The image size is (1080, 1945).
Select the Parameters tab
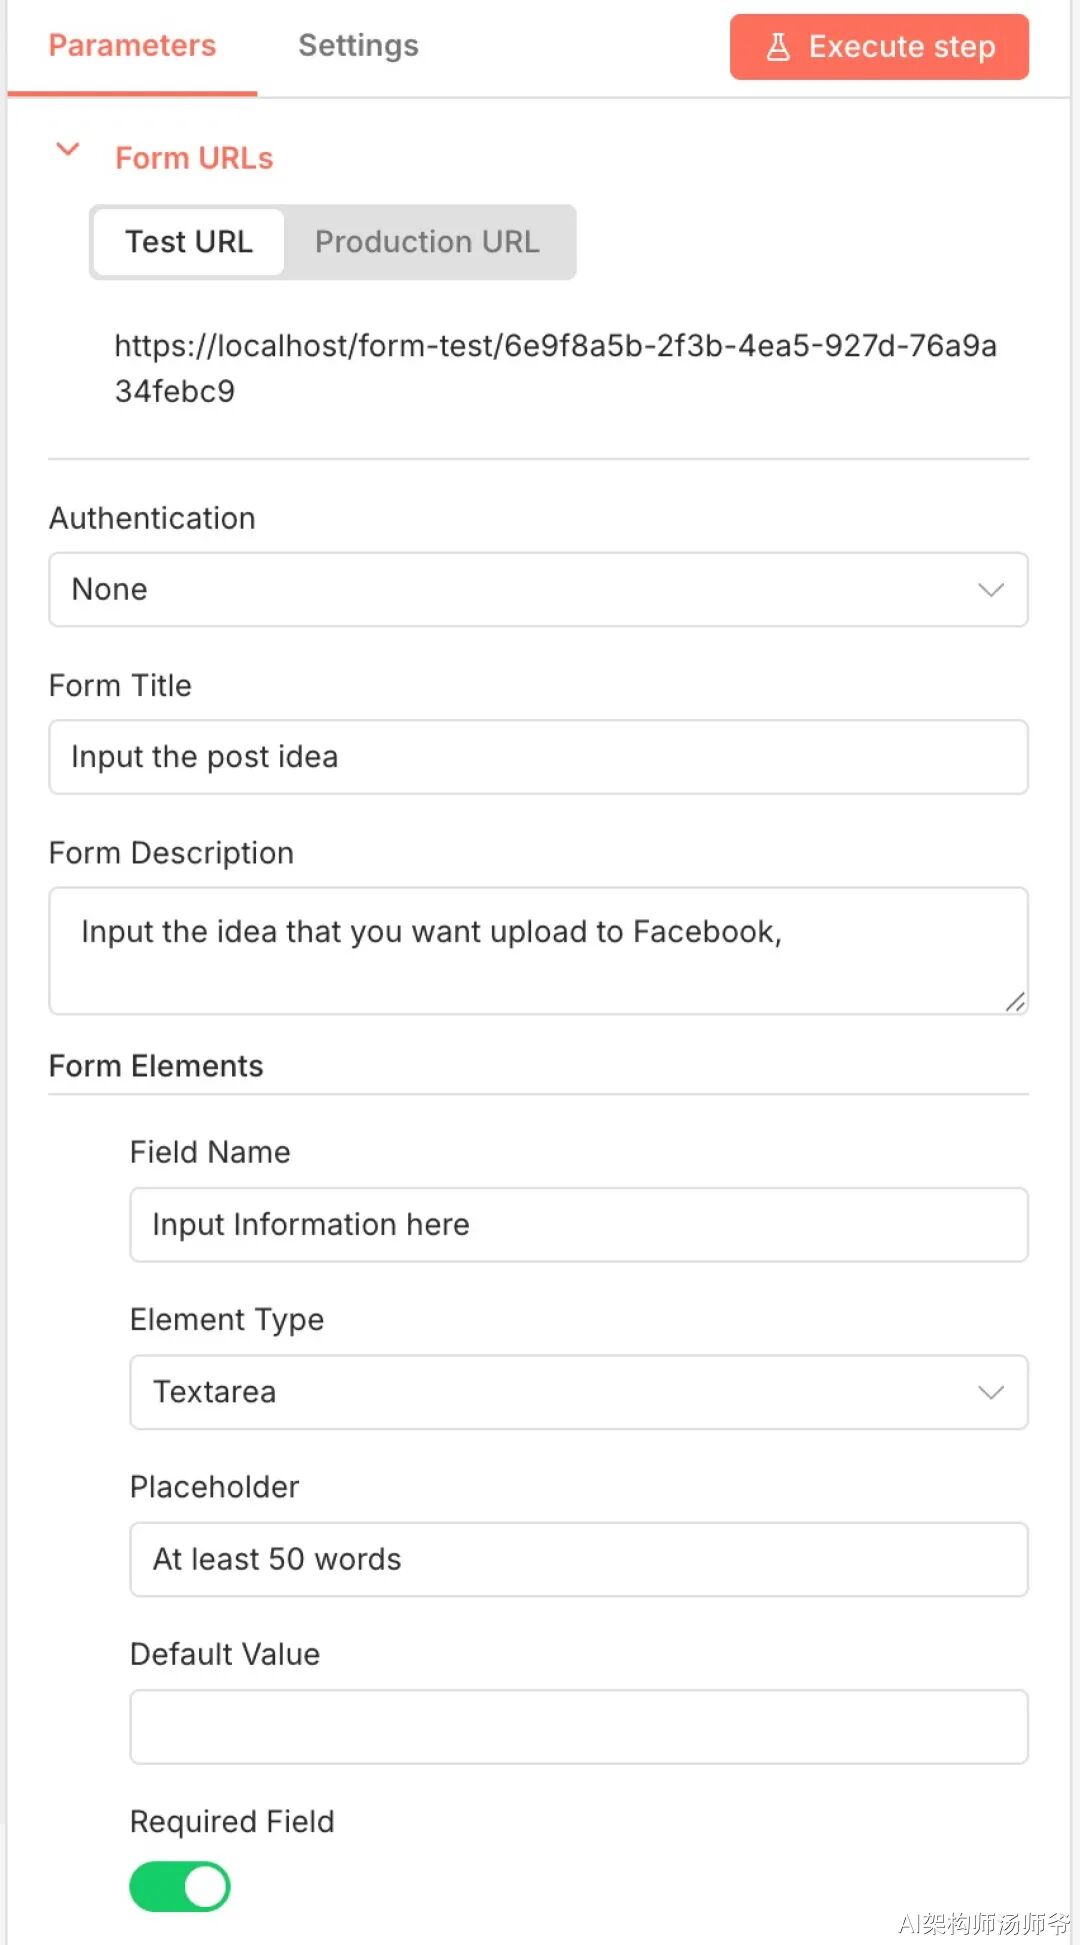[132, 46]
